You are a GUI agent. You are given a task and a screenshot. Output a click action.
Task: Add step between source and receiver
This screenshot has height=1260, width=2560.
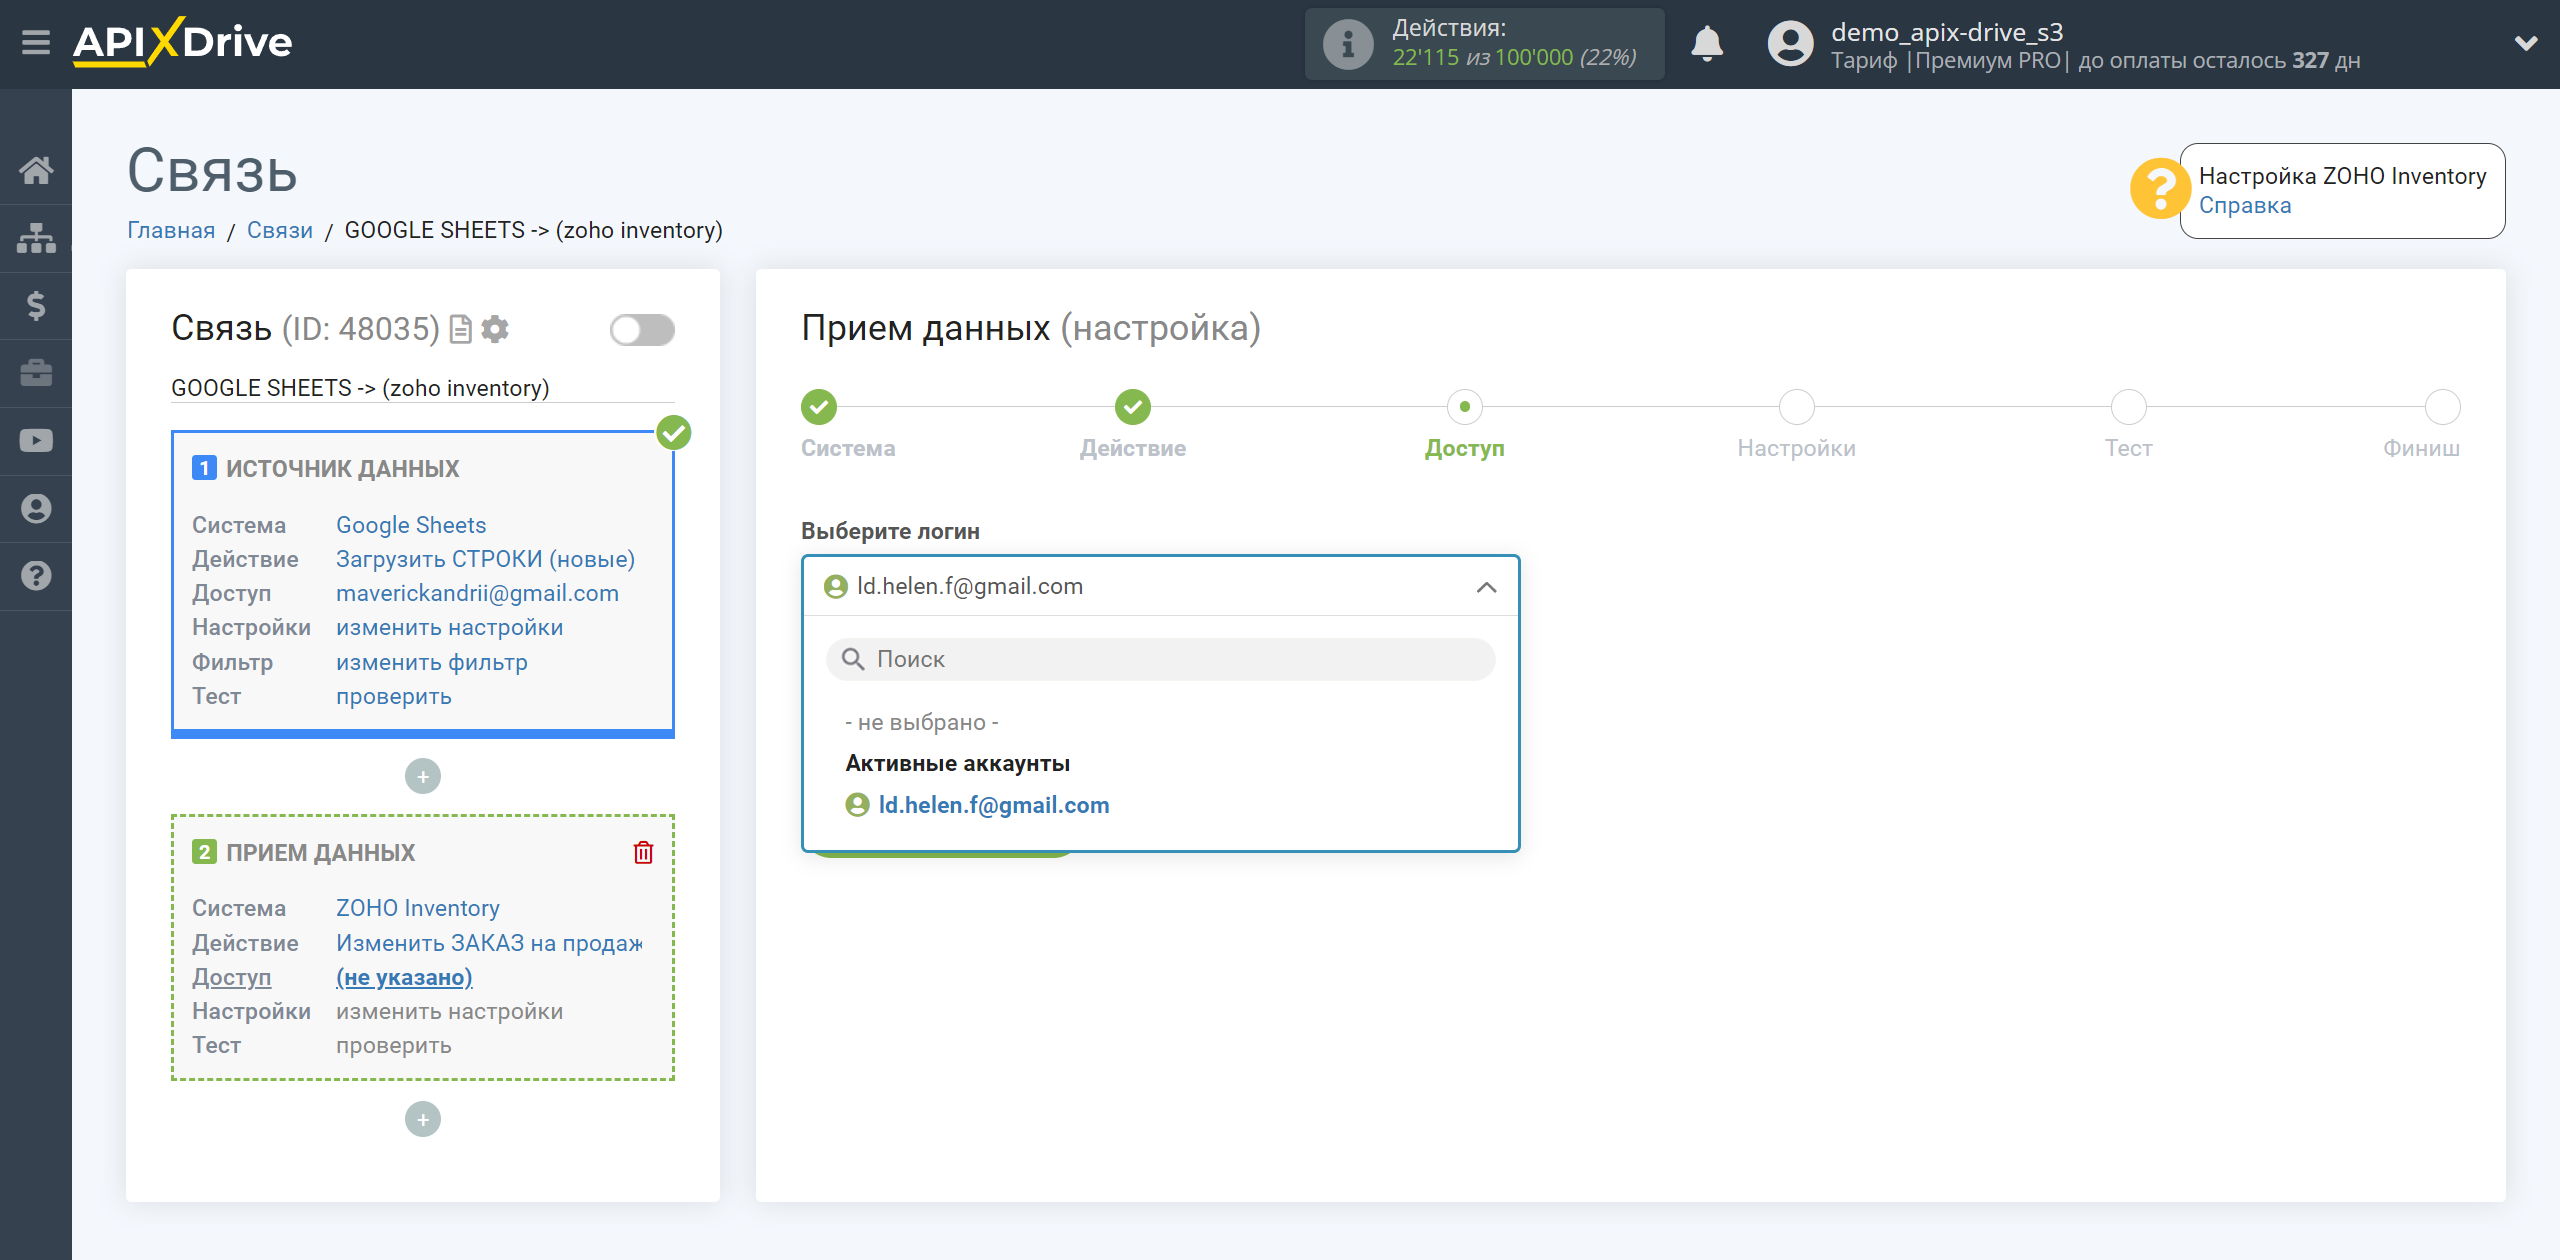[x=422, y=776]
